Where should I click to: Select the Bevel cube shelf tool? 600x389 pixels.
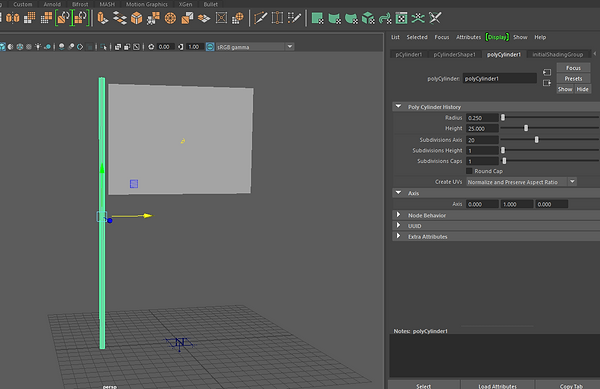coord(137,18)
